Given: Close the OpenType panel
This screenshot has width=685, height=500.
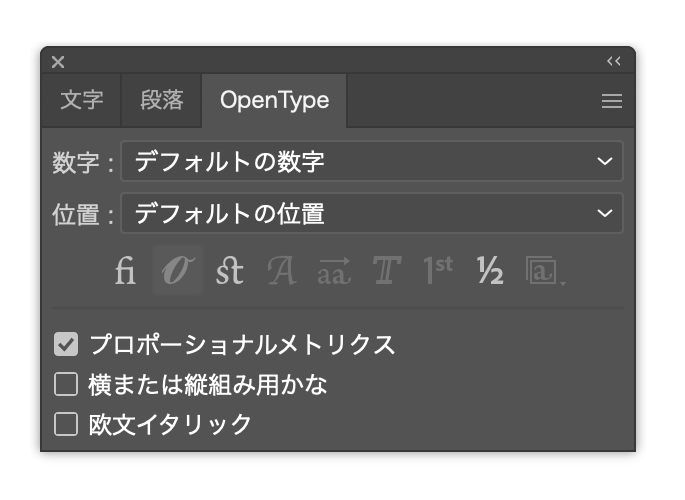Looking at the screenshot, I should coord(58,62).
